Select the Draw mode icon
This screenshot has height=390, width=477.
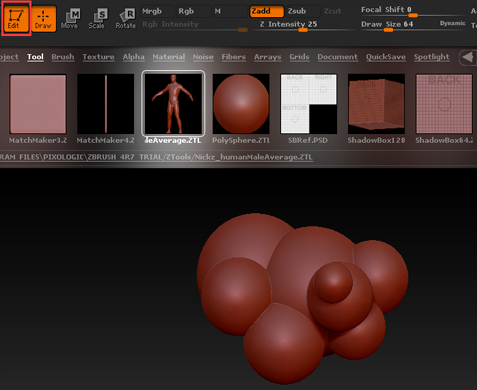coord(43,18)
